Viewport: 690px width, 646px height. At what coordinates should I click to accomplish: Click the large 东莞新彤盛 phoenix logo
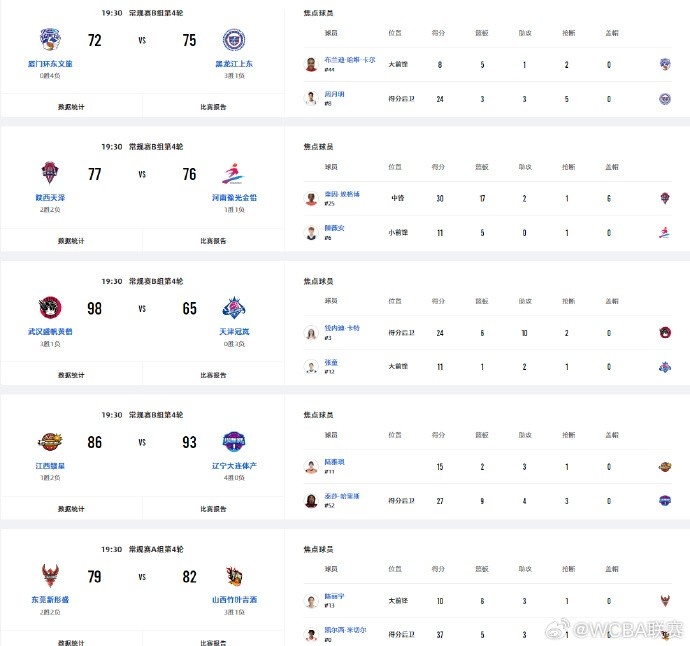click(x=50, y=576)
